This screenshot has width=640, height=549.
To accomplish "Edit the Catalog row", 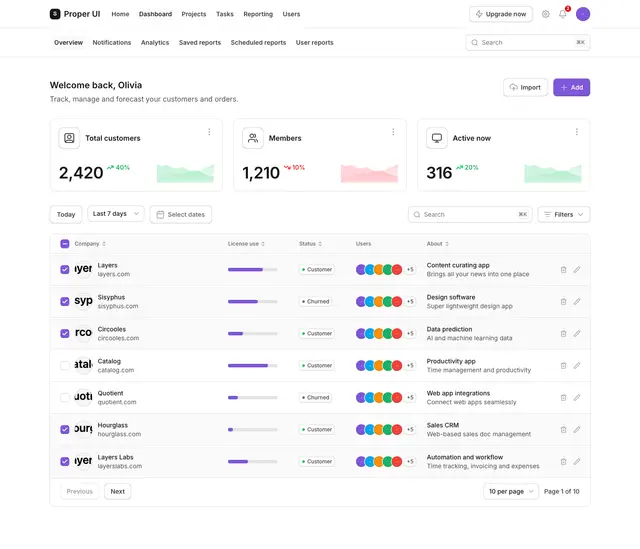I will 576,365.
